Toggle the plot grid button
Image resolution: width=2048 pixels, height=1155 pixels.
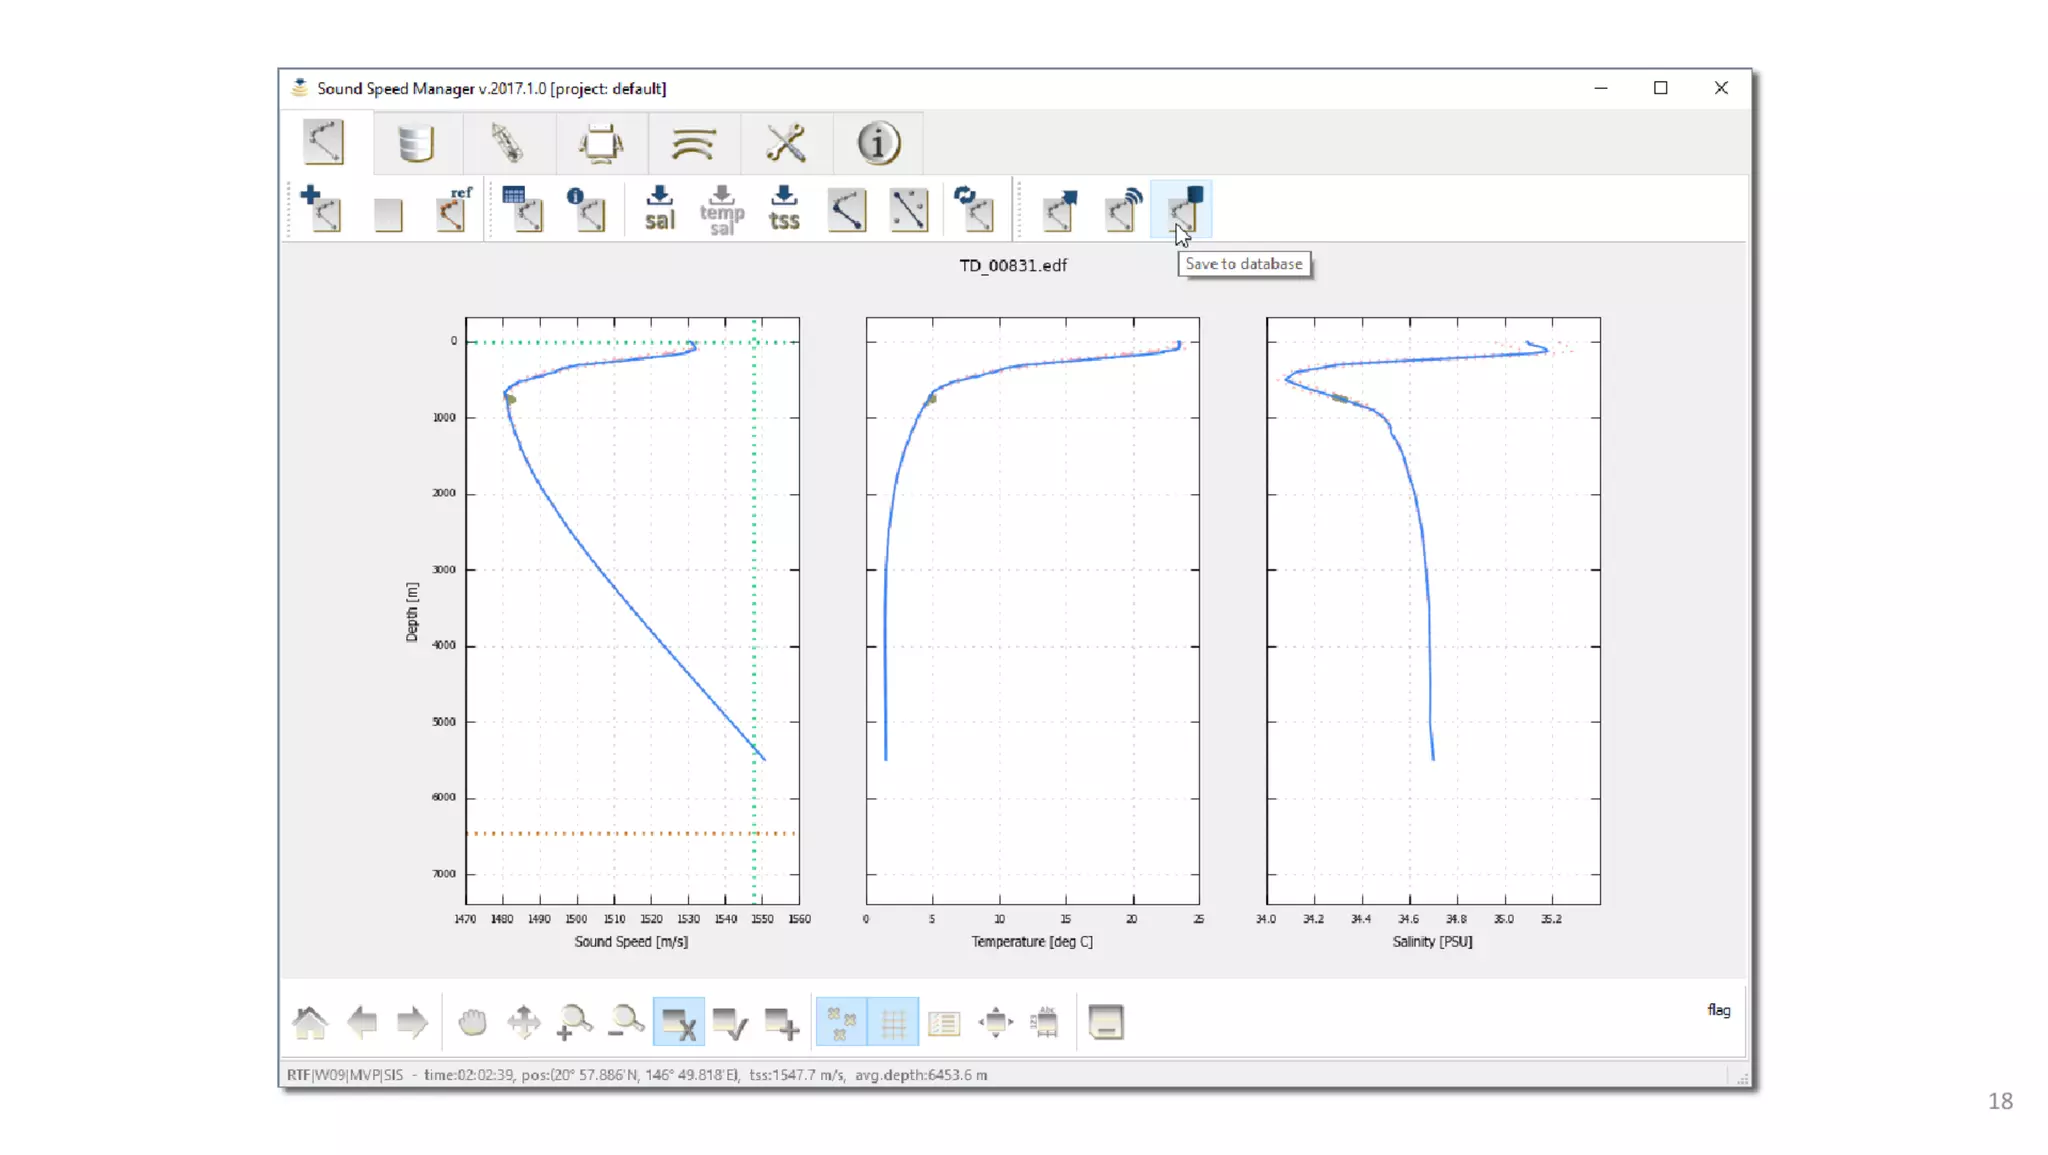[x=893, y=1022]
